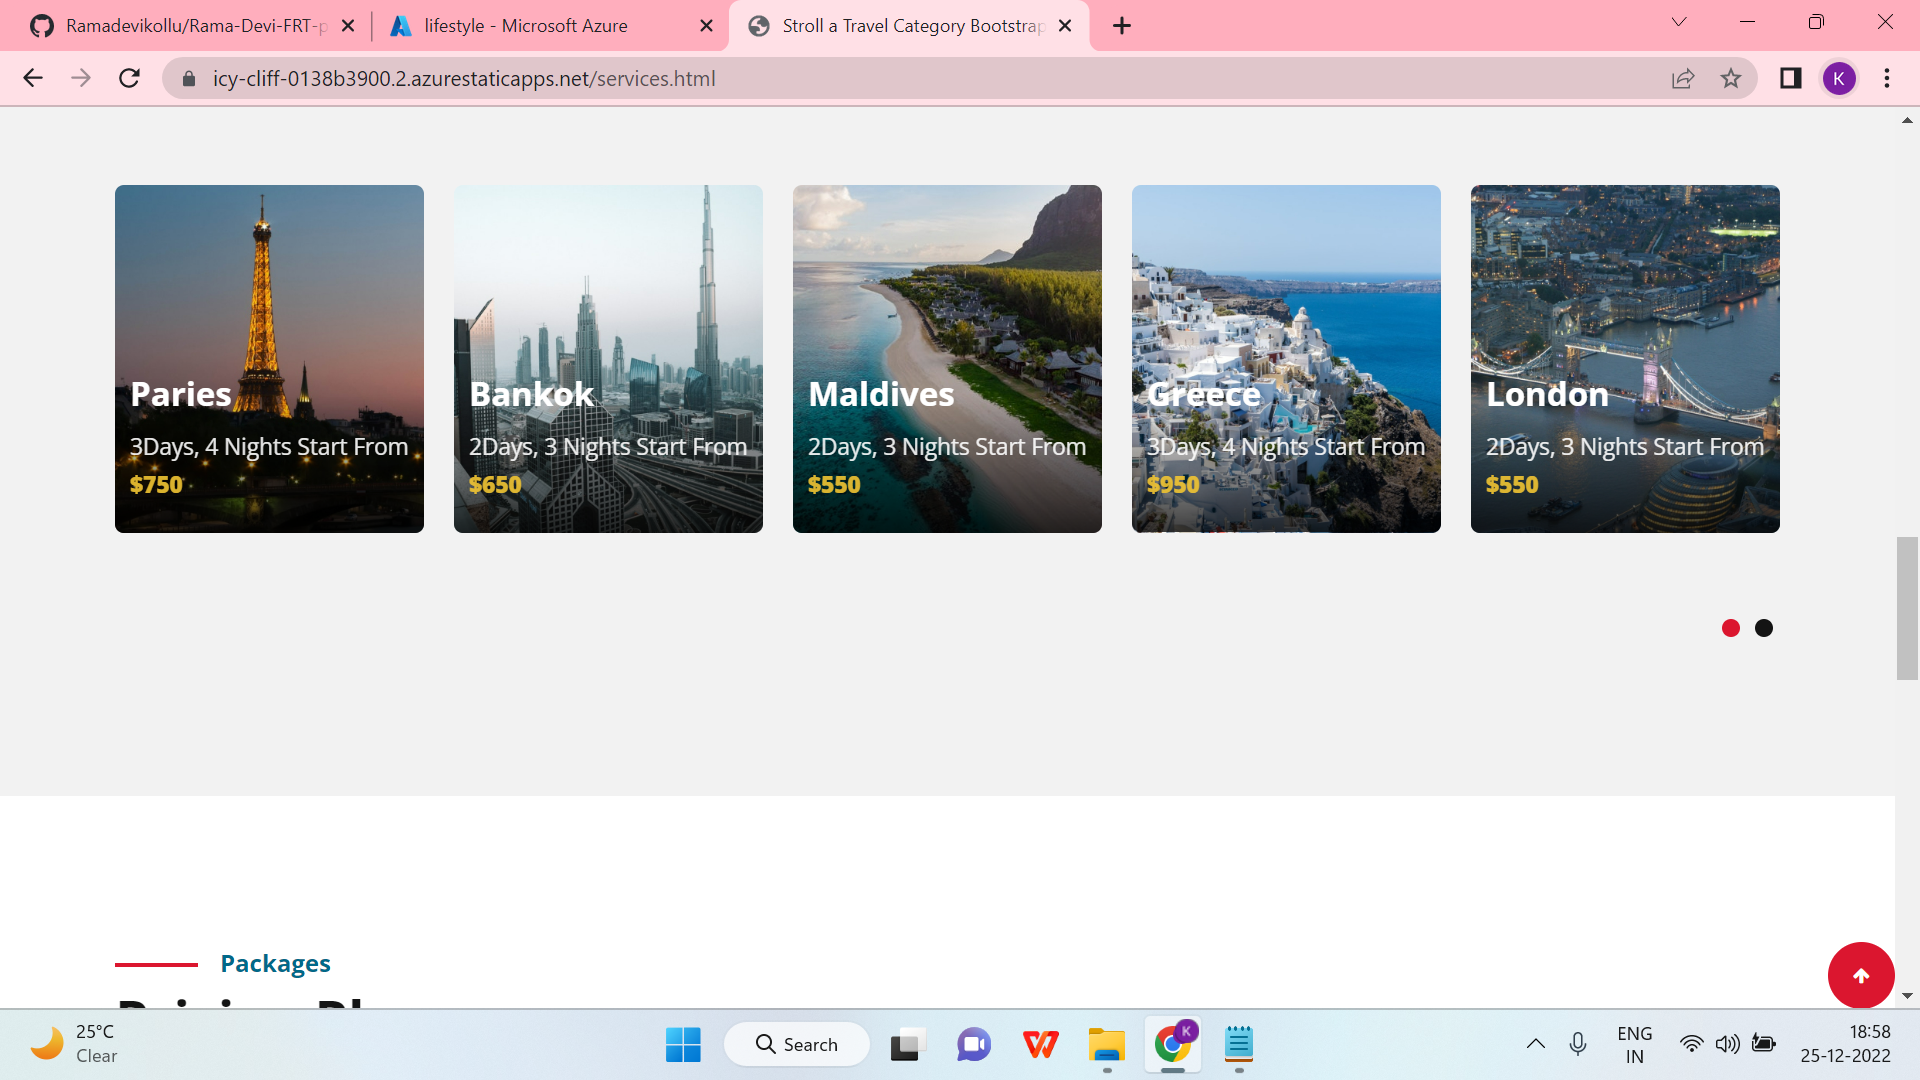This screenshot has width=1920, height=1080.
Task: Toggle the browser side panel icon
Action: [1790, 78]
